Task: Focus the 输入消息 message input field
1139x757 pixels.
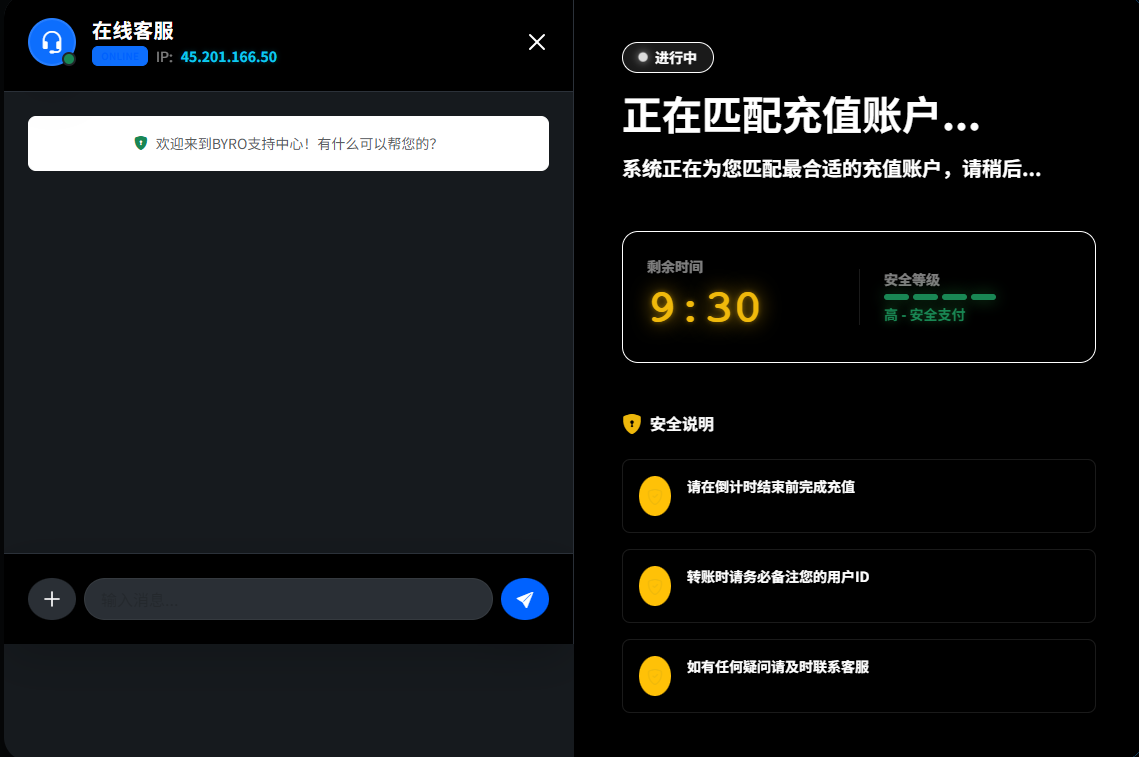Action: point(288,599)
